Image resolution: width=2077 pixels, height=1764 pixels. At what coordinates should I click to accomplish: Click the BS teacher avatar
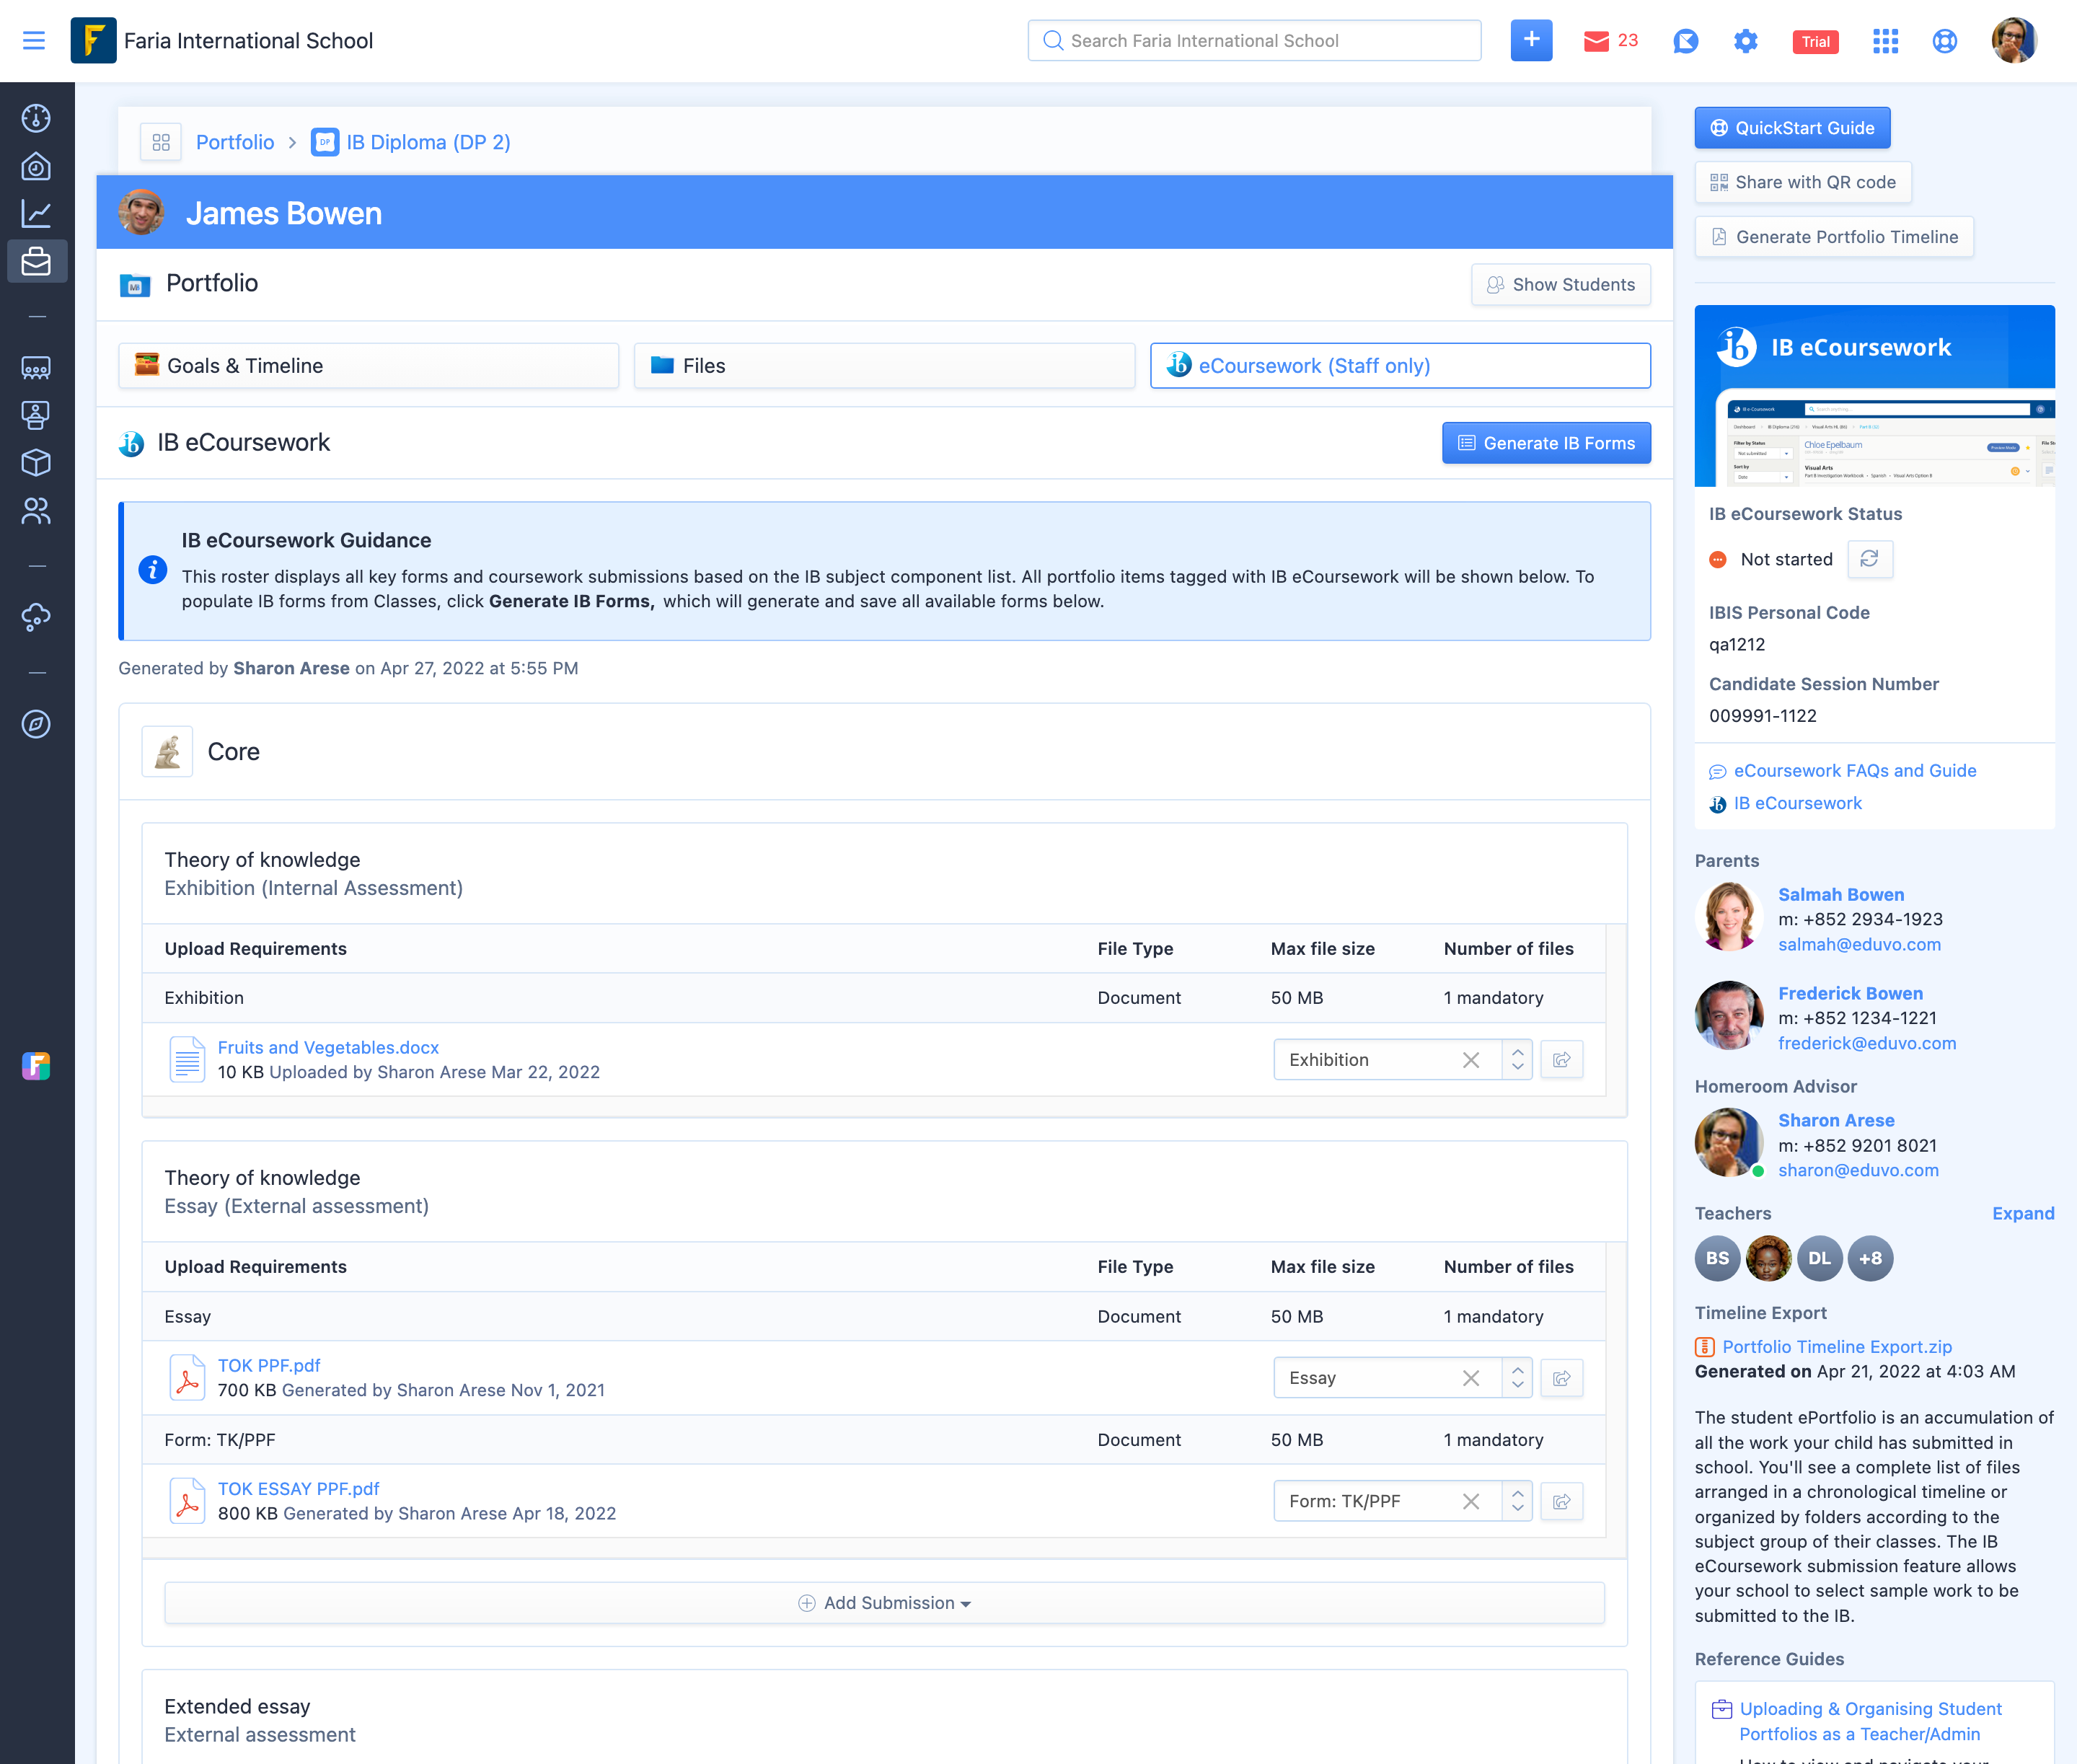point(1717,1258)
